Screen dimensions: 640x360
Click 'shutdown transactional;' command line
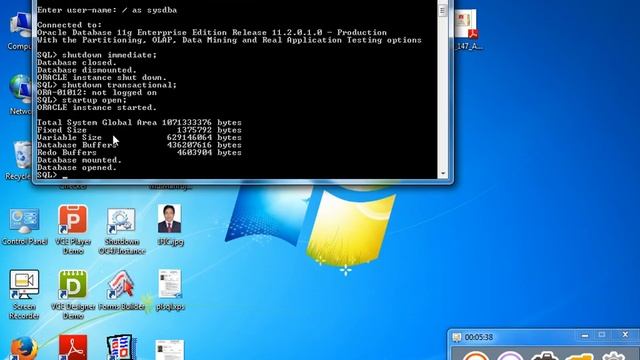pos(107,85)
